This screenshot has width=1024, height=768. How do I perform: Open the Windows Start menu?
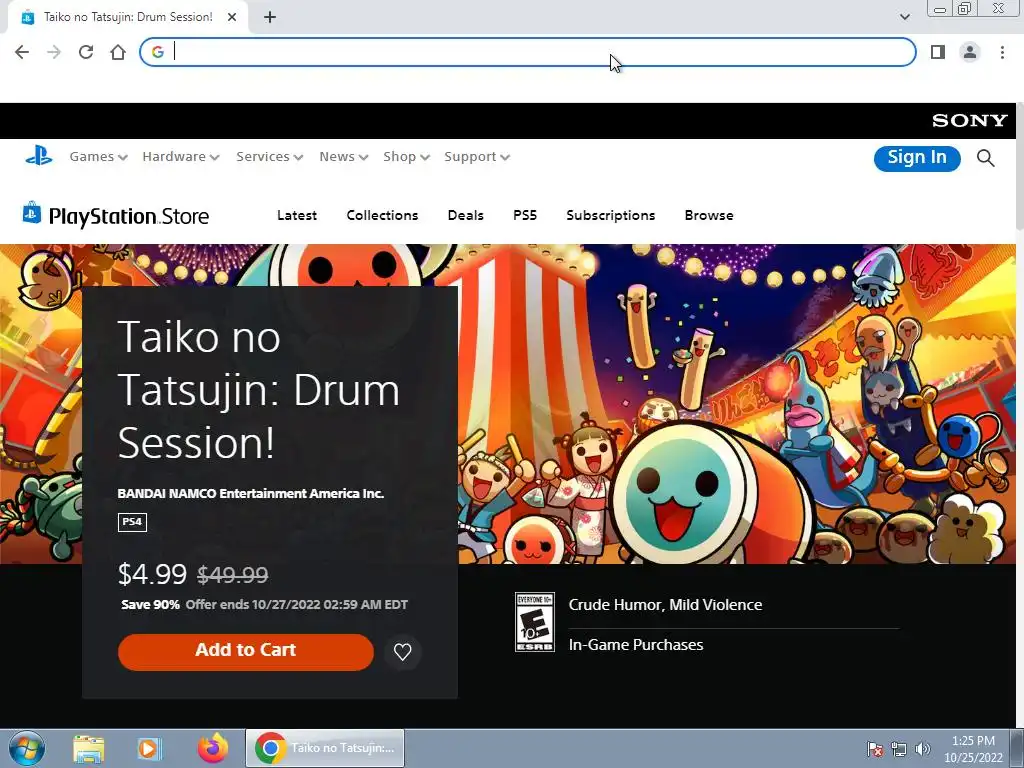(x=27, y=748)
